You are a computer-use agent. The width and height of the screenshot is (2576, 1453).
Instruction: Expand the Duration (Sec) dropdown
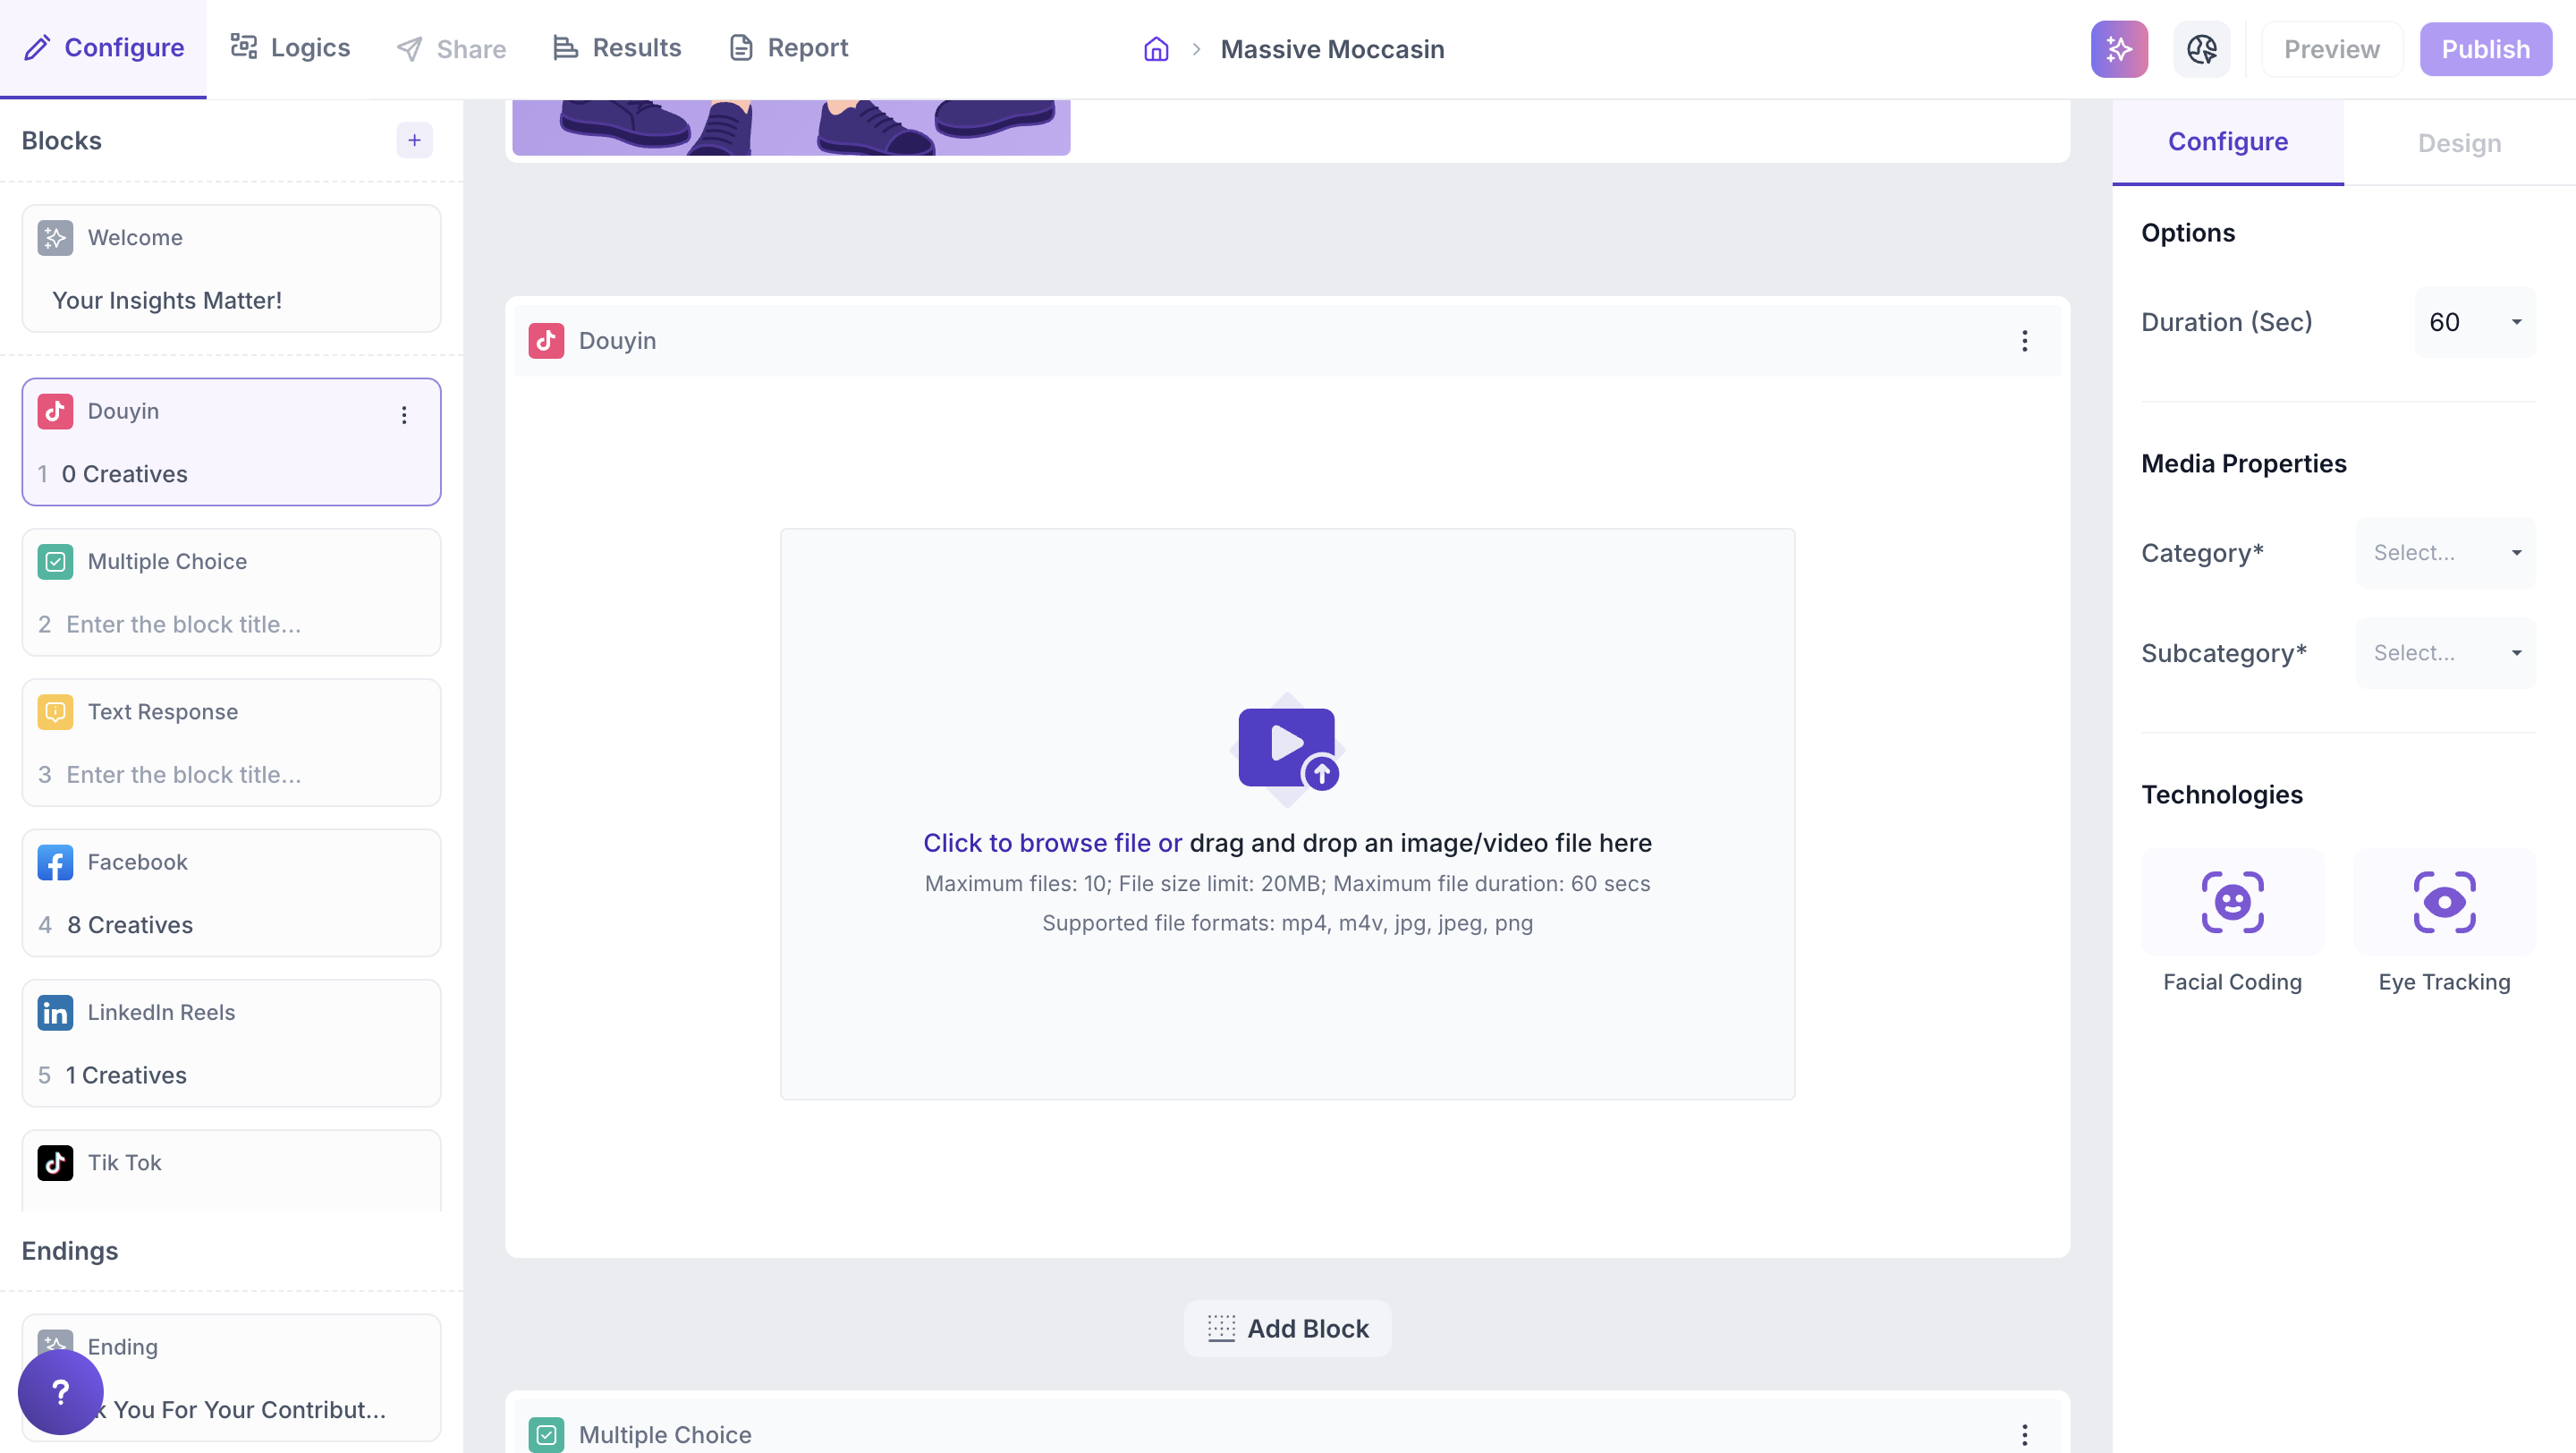(x=2474, y=322)
